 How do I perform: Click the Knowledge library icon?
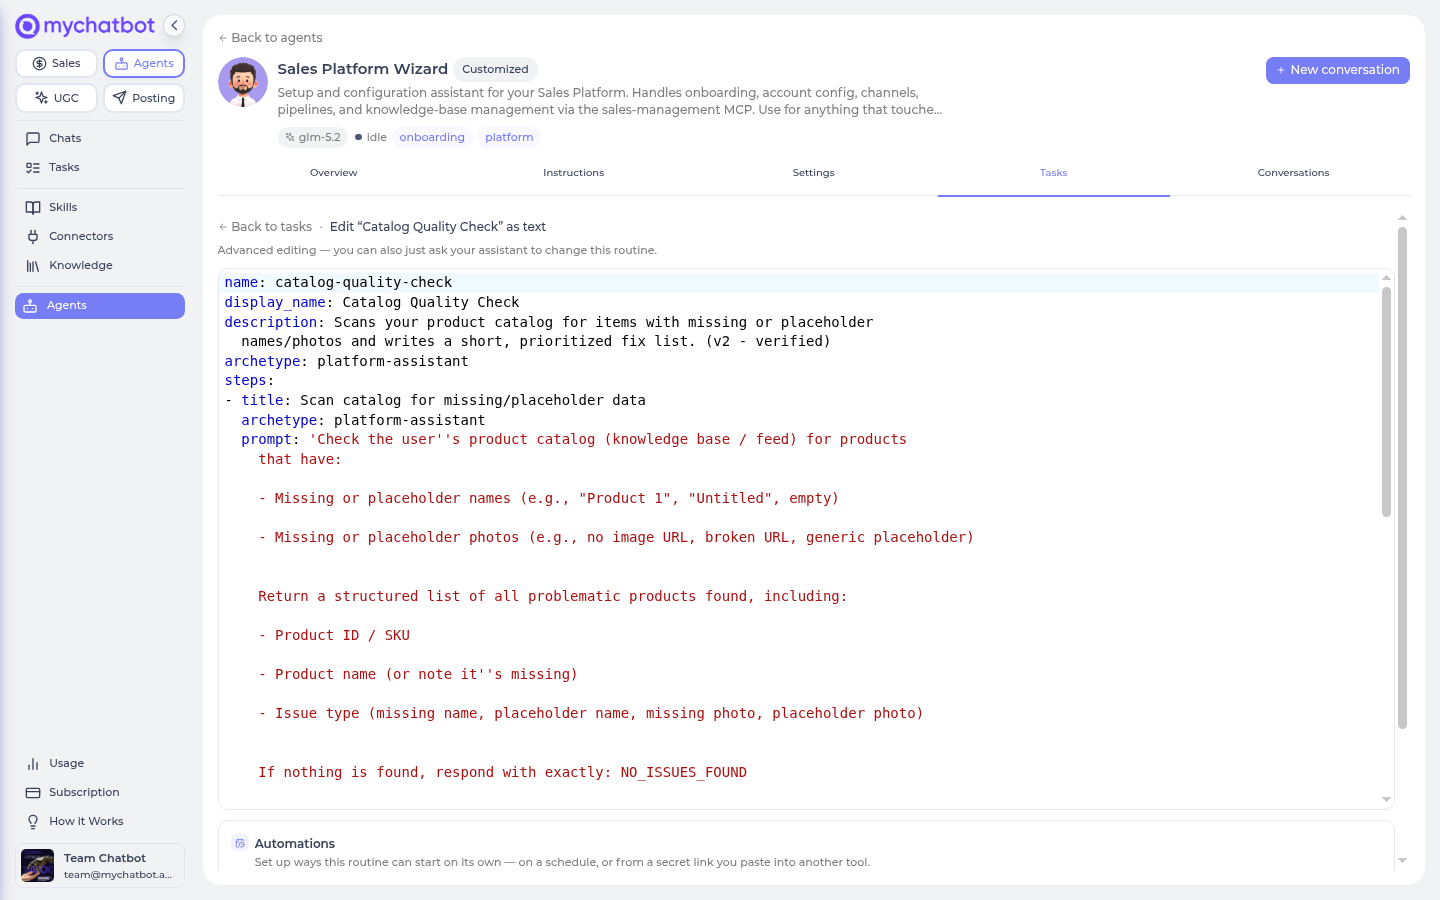33,266
